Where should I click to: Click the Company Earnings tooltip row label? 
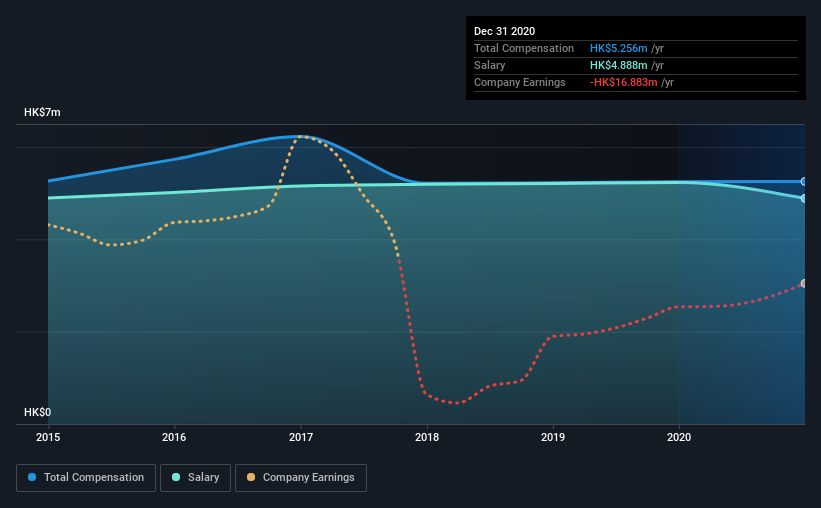pos(520,82)
